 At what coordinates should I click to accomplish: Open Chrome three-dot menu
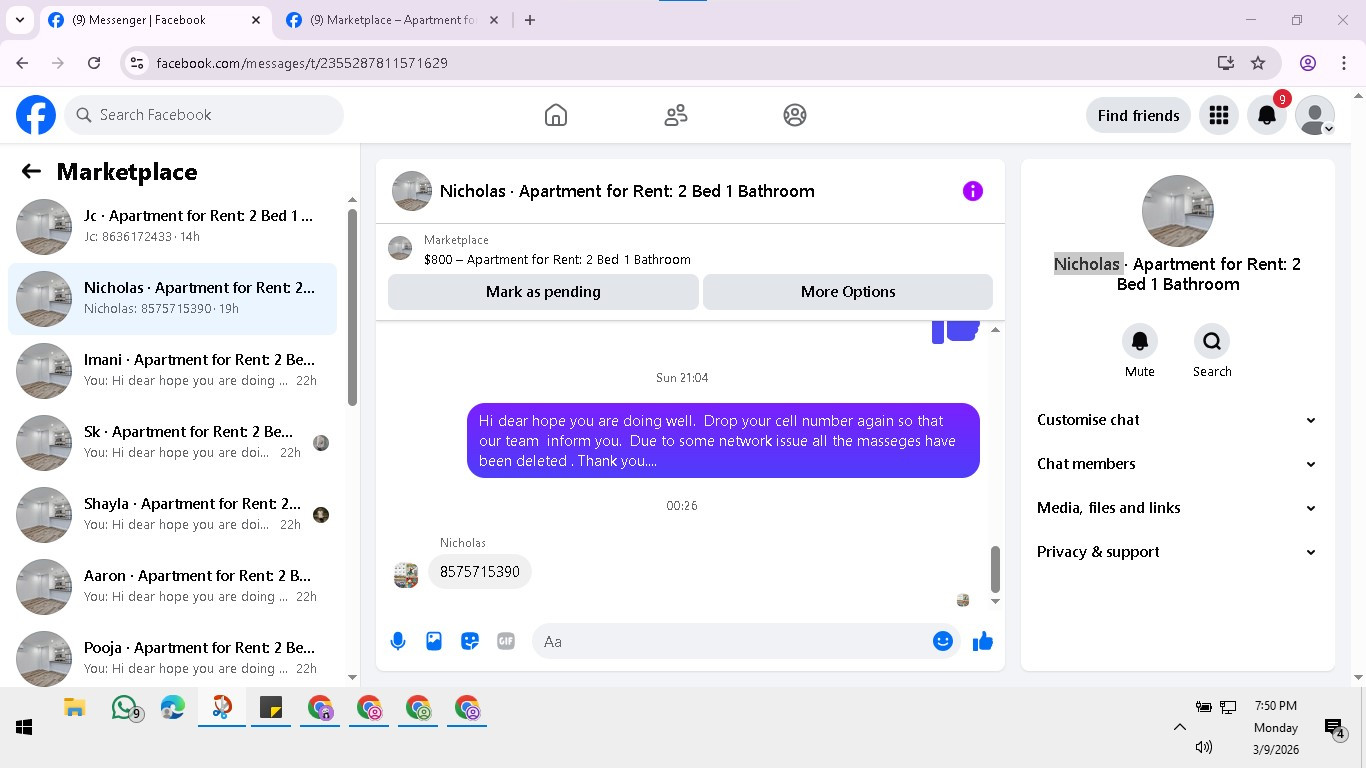point(1344,63)
